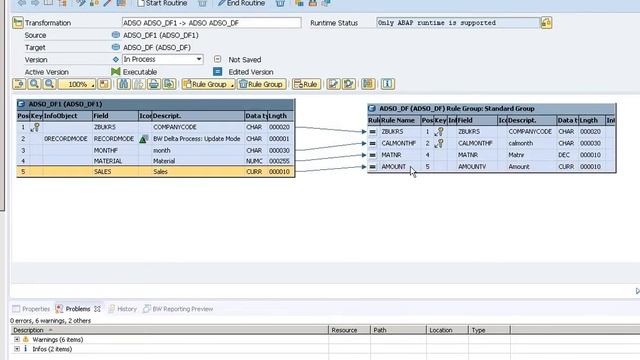Click the Executable active version icon
Screen dimensions: 640x360
pyautogui.click(x=116, y=72)
